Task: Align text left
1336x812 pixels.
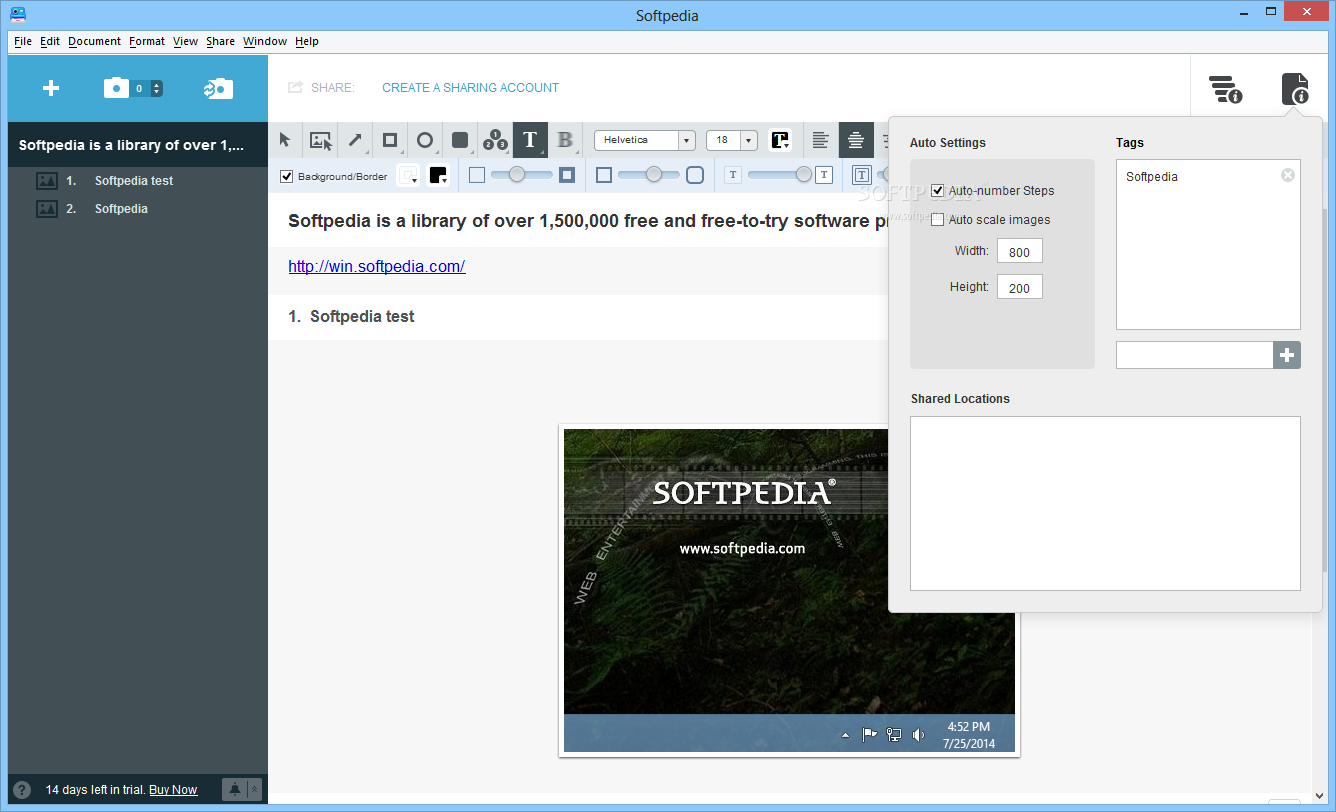Action: click(x=820, y=140)
